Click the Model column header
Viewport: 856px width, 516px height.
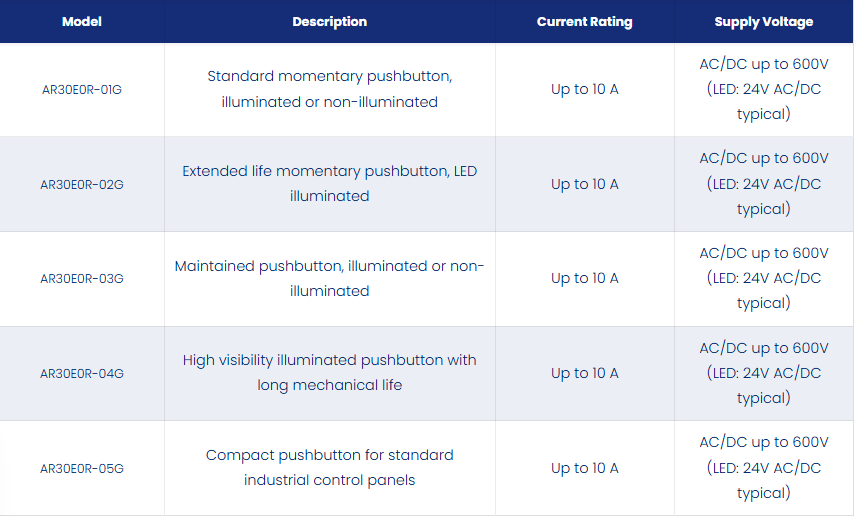[82, 22]
